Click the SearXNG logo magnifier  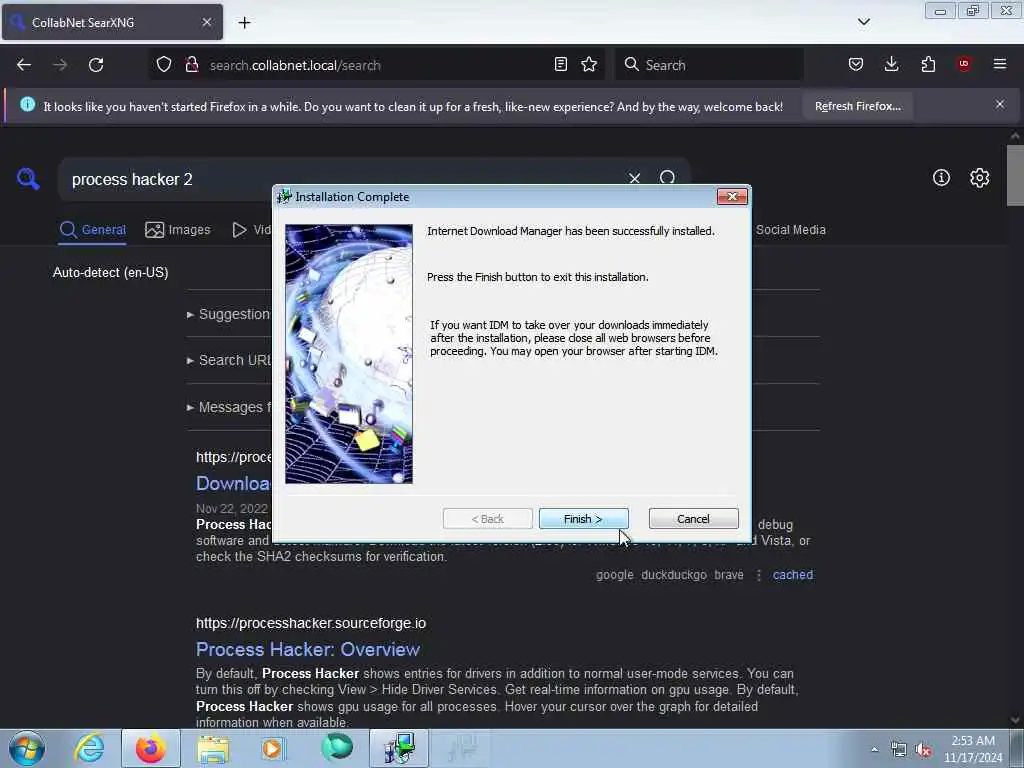coord(28,178)
